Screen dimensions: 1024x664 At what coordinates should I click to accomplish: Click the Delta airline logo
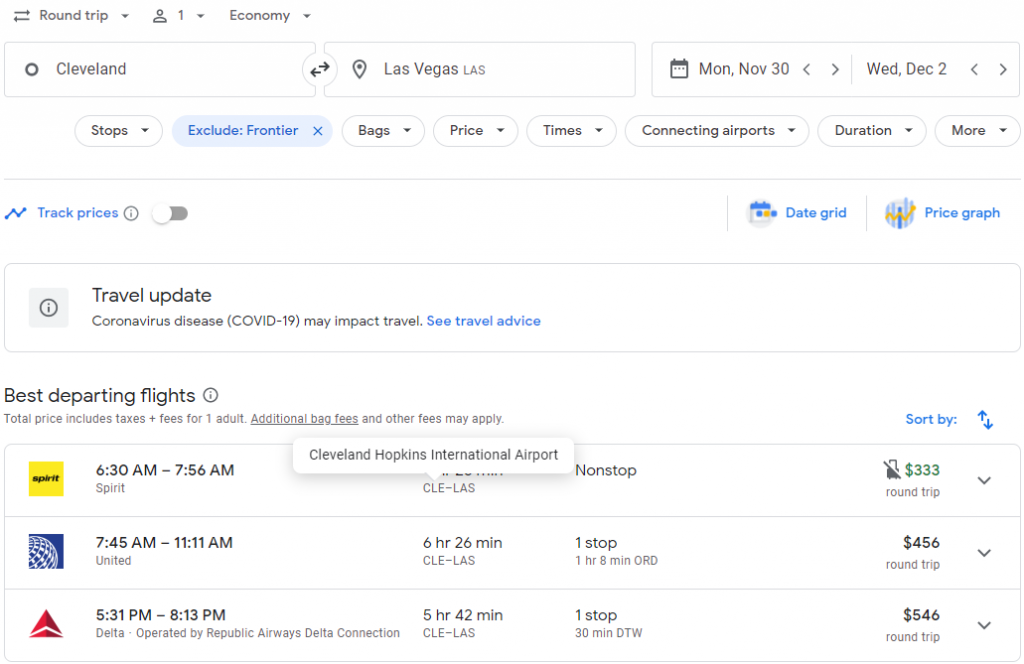click(x=46, y=624)
